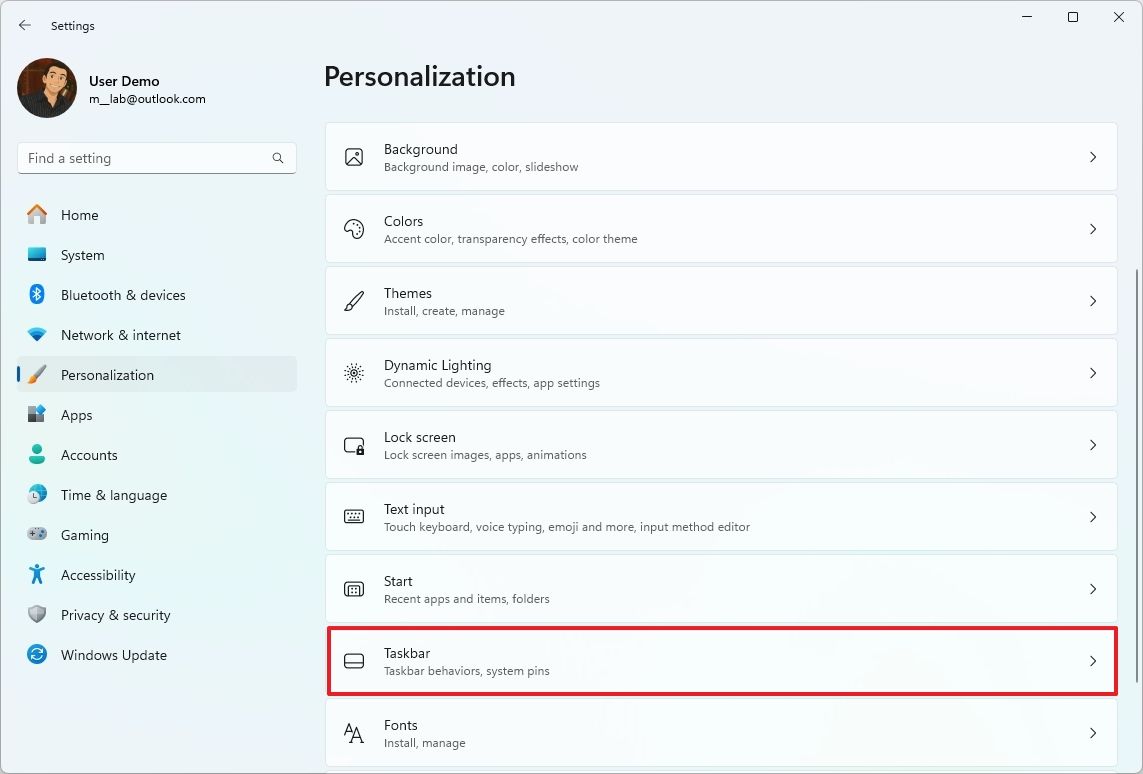Open the Fonts icon
The height and width of the screenshot is (774, 1143).
click(354, 733)
